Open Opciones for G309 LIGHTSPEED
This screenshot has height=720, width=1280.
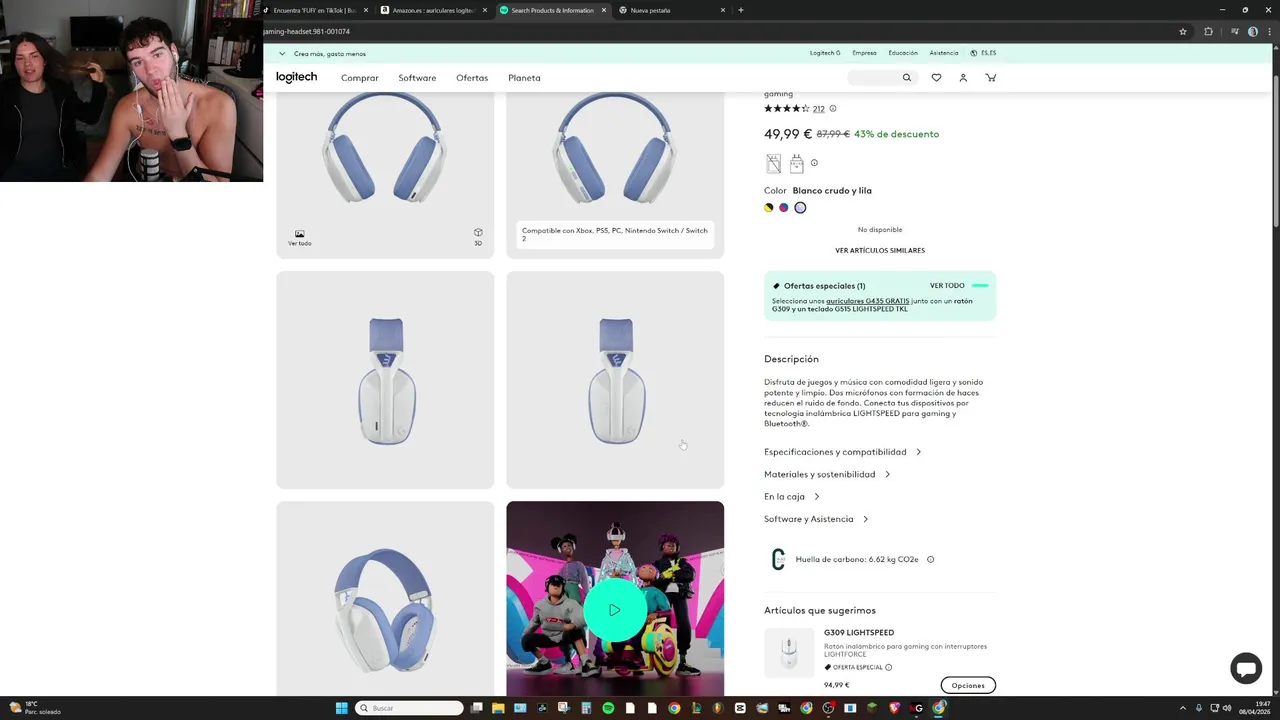tap(968, 685)
